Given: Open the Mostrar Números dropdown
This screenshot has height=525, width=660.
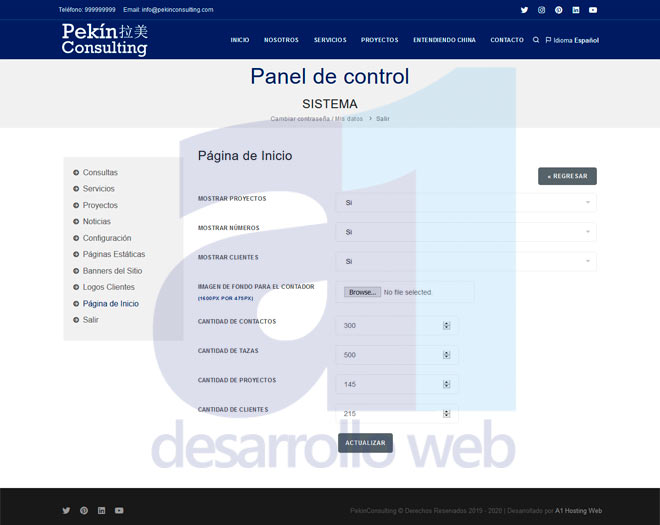Looking at the screenshot, I should [x=465, y=232].
